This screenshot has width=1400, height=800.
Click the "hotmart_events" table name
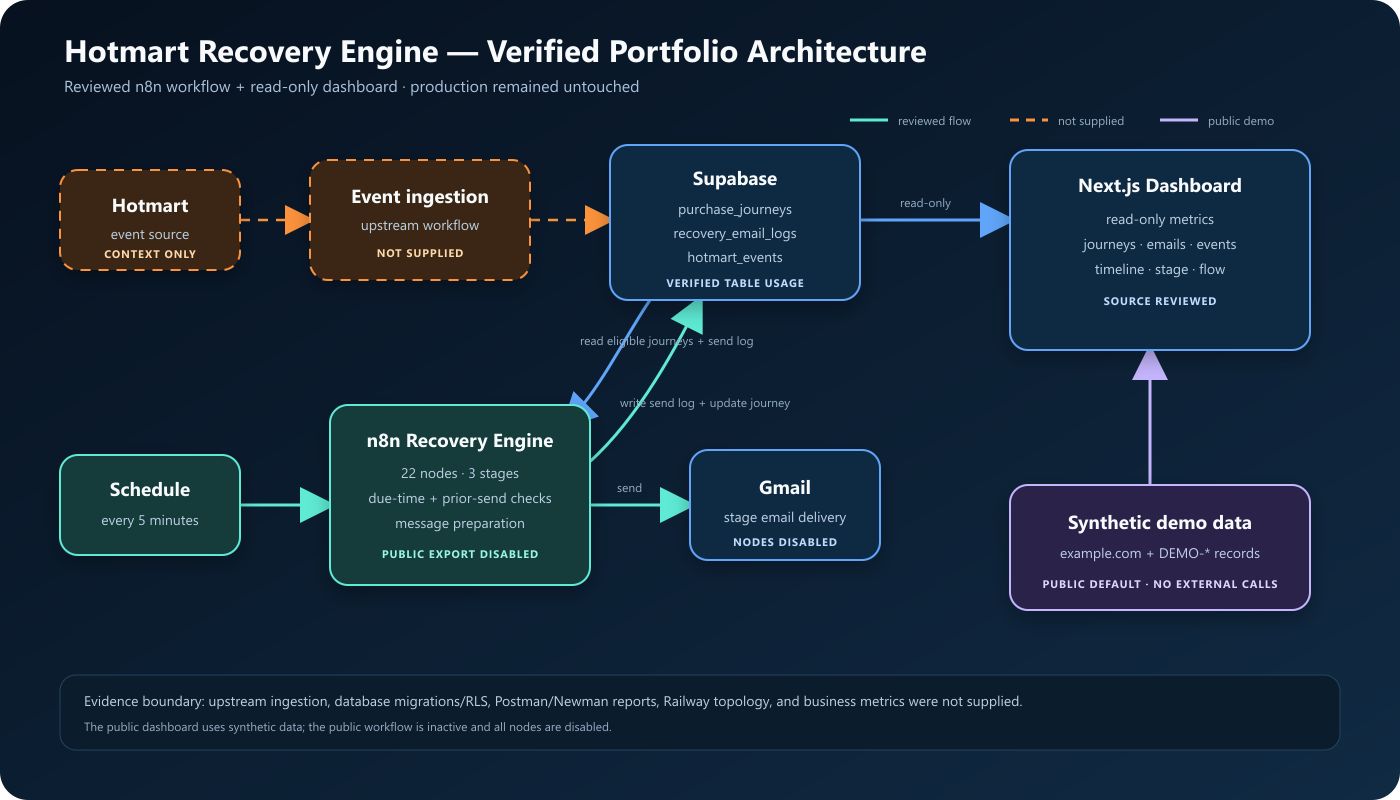pos(735,258)
